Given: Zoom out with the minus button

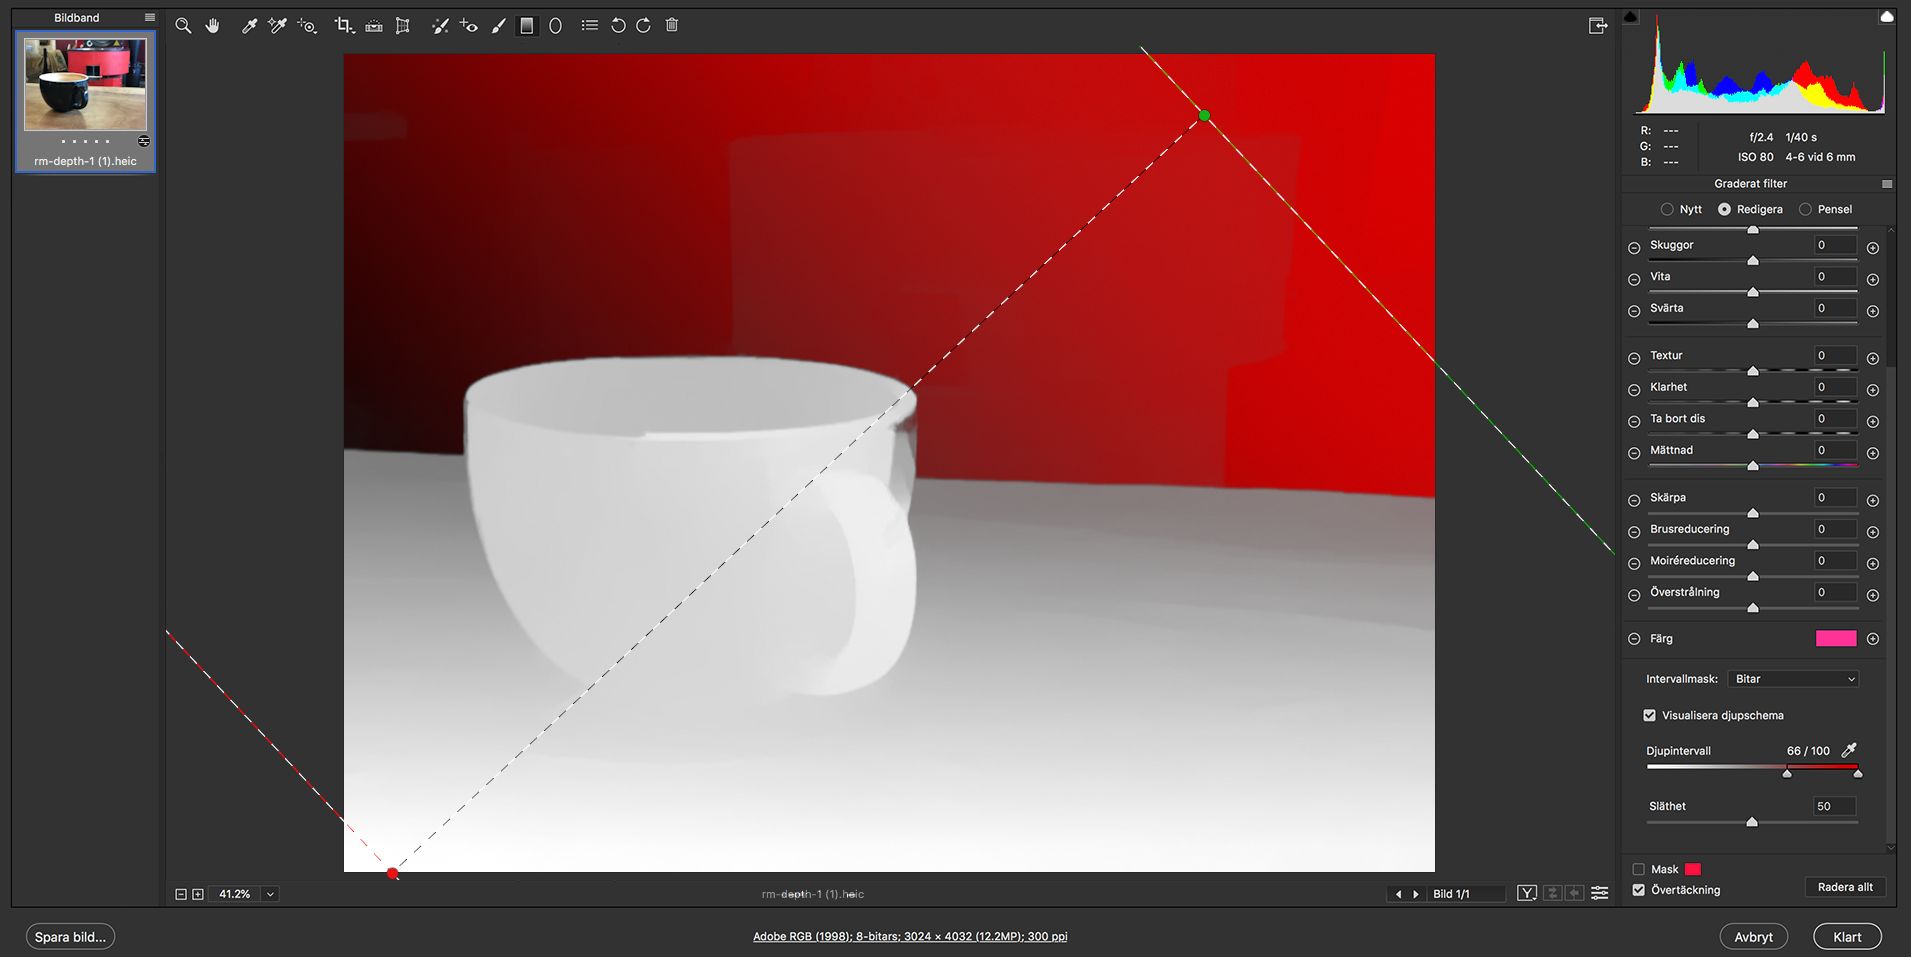Looking at the screenshot, I should coord(181,894).
